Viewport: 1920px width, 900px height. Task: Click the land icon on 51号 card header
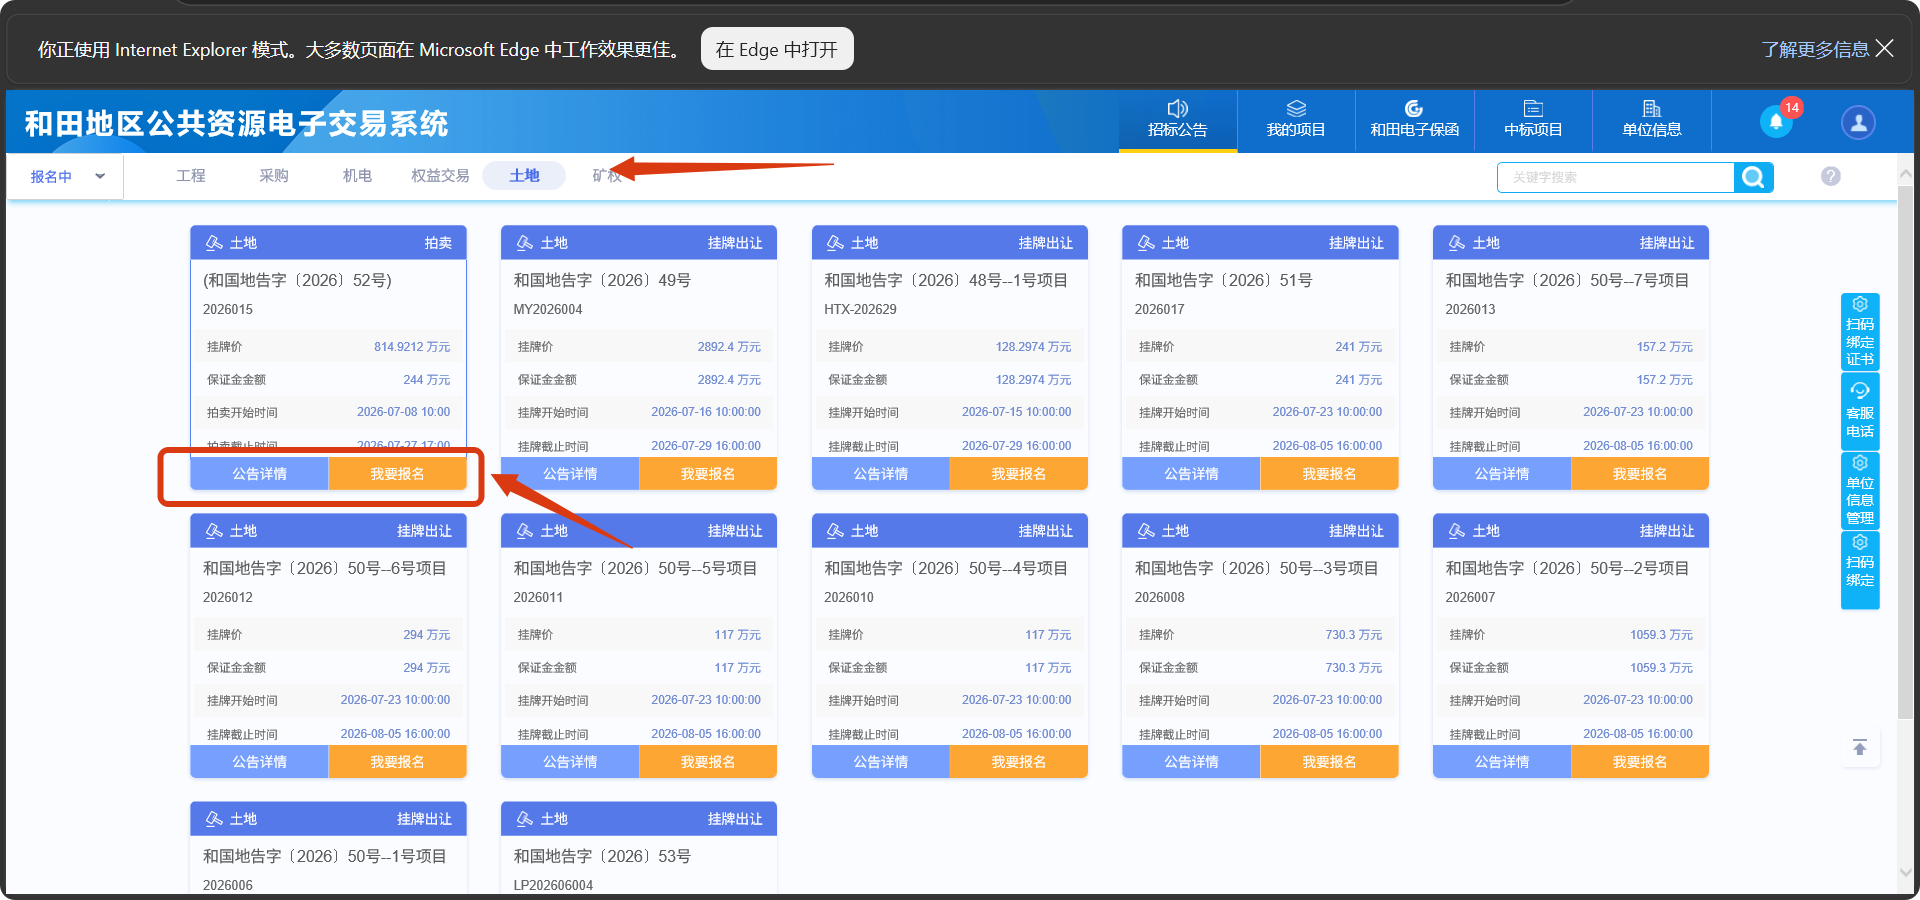point(1146,243)
